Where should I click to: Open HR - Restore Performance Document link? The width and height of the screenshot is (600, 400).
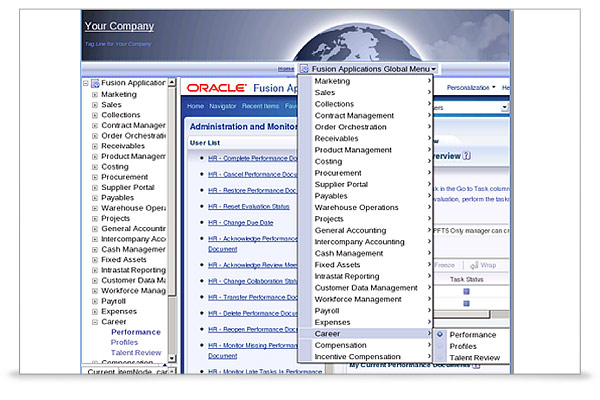(253, 191)
